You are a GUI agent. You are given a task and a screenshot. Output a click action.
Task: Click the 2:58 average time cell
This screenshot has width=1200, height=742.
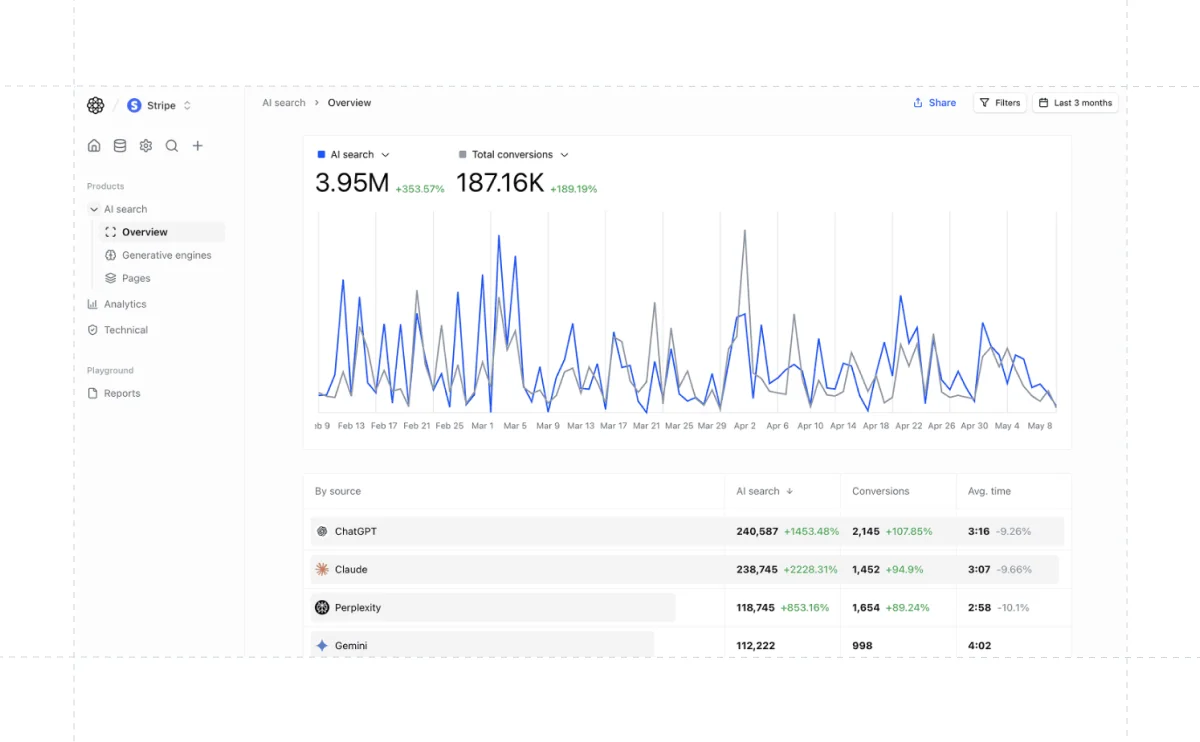click(x=980, y=608)
